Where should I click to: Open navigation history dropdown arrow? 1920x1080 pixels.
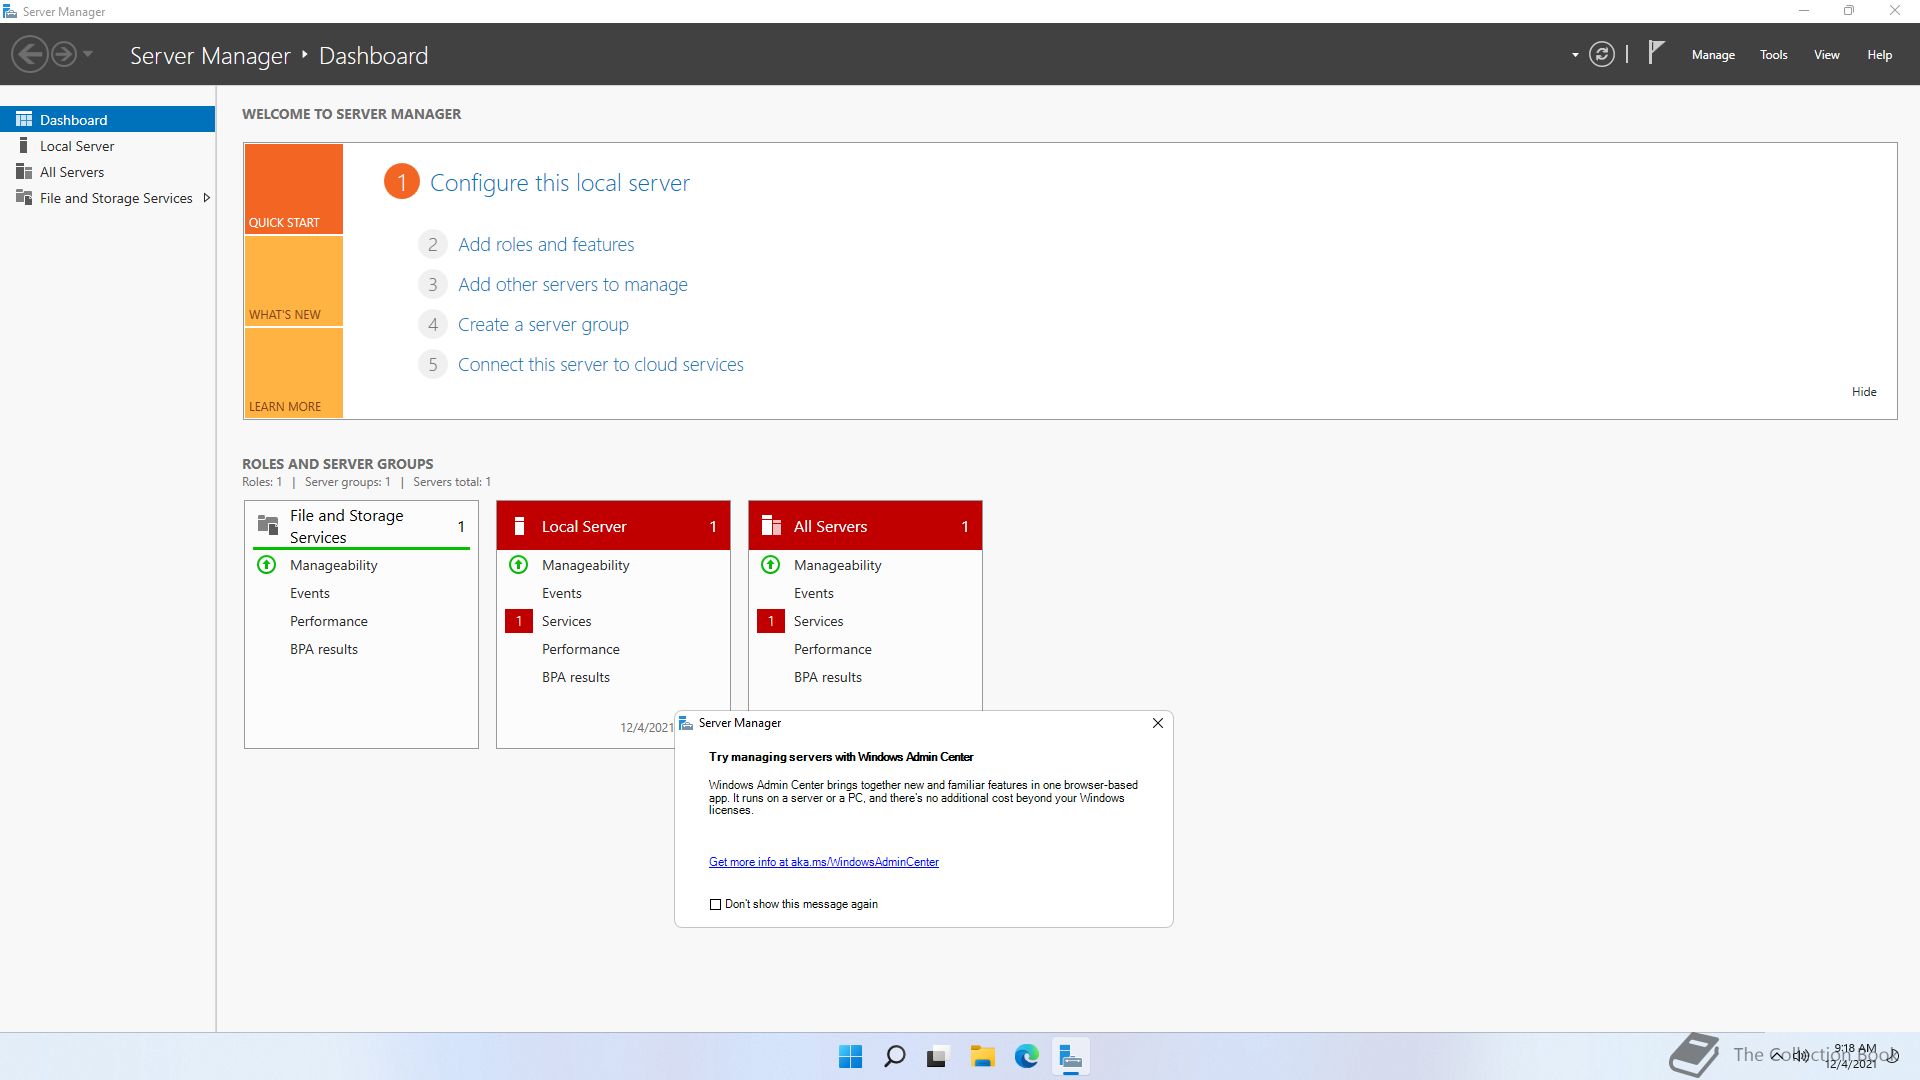(x=88, y=54)
